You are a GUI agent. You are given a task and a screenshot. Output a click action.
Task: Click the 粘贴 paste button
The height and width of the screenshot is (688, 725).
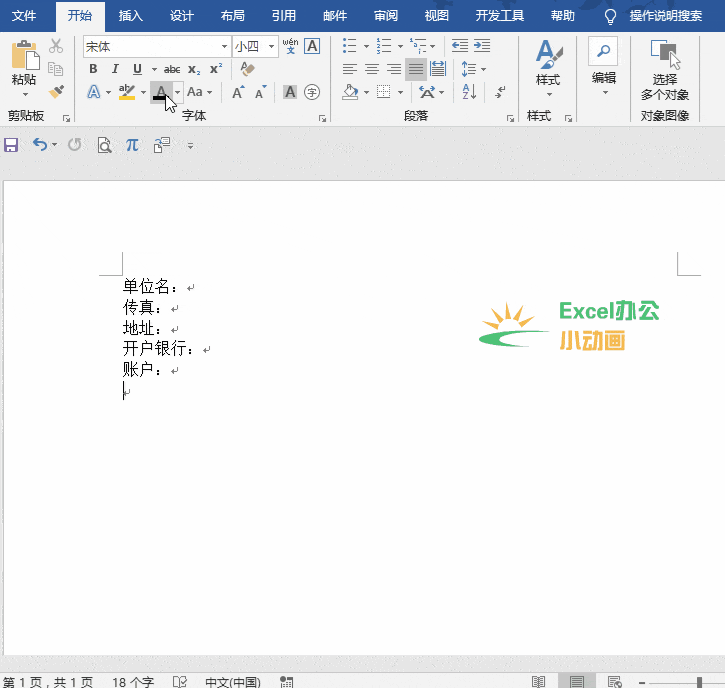23,68
